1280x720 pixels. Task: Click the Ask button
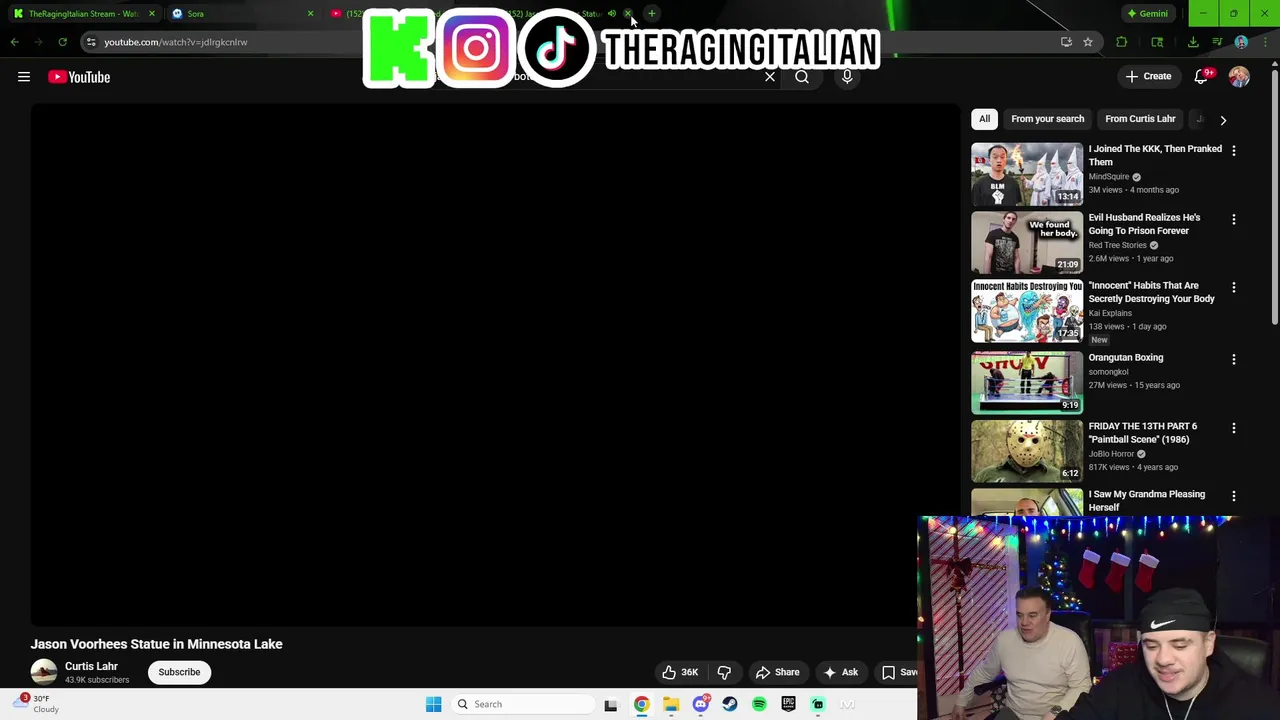coord(840,672)
